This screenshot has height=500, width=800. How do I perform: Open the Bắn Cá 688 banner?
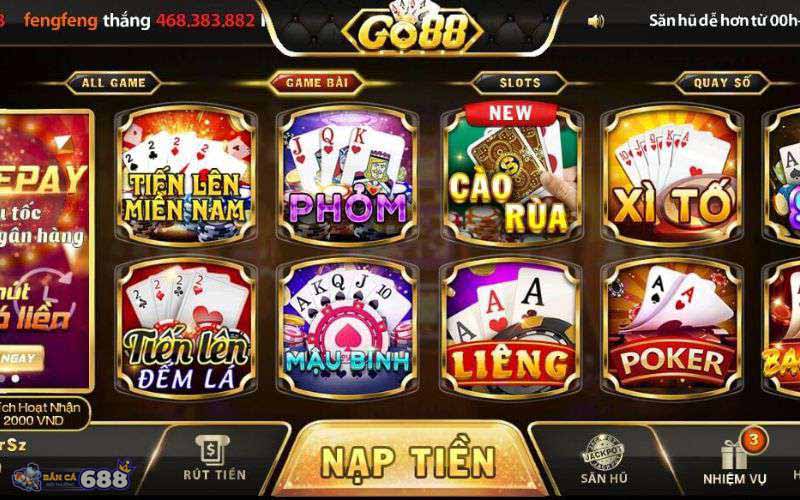73,477
